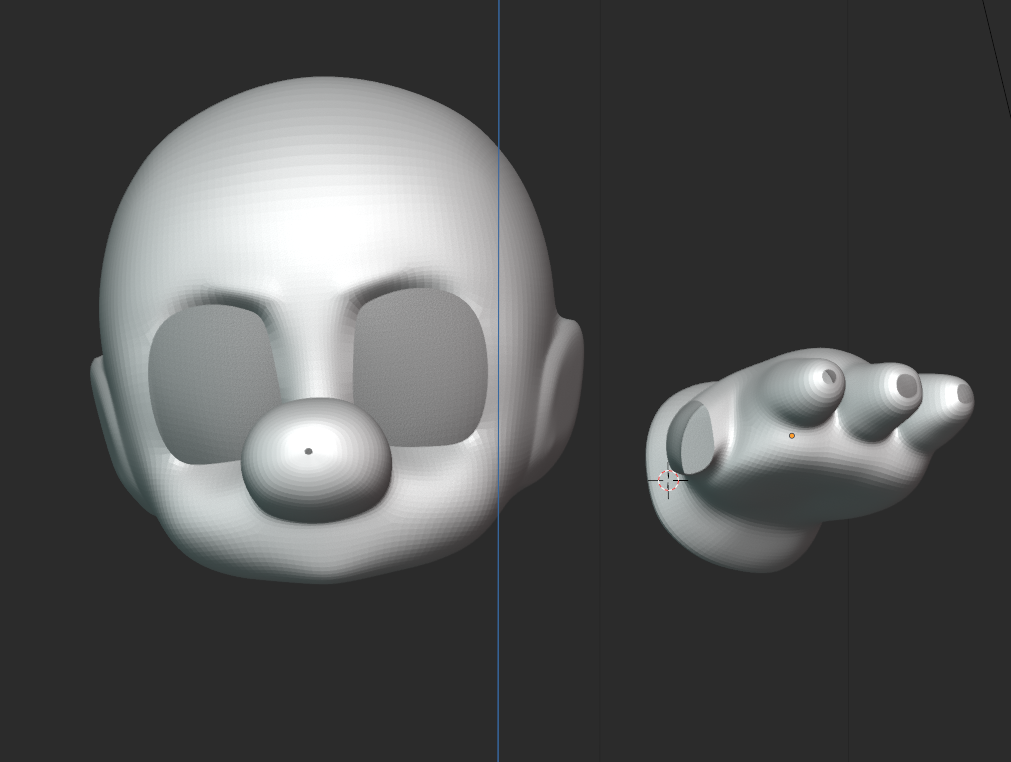Select the head's right eye socket

pos(420,368)
